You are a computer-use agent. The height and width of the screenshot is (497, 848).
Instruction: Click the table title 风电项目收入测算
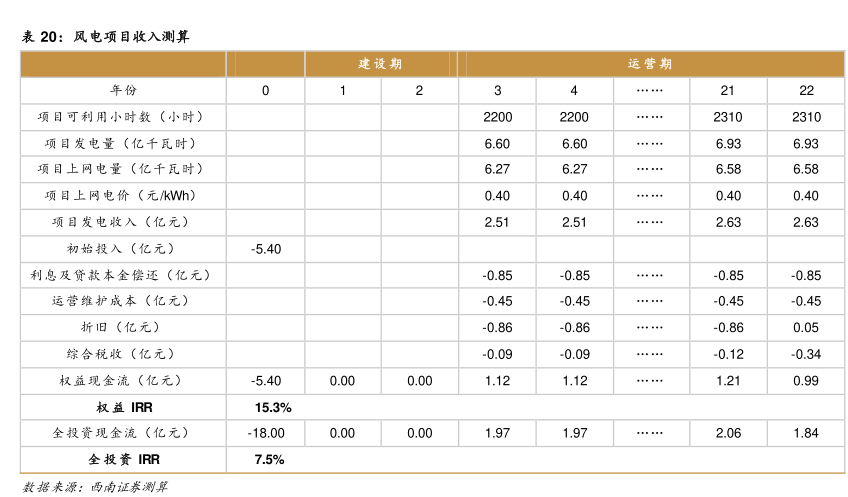pos(105,37)
